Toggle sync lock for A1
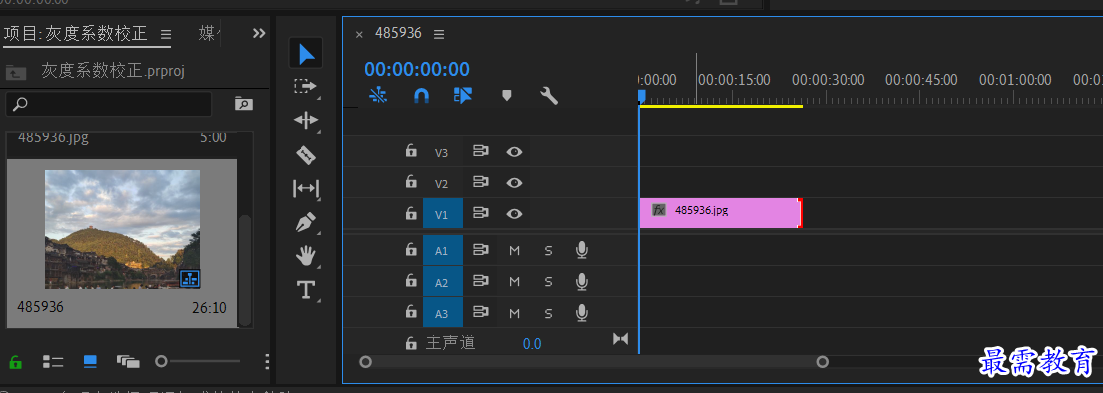The width and height of the screenshot is (1103, 393). [480, 250]
